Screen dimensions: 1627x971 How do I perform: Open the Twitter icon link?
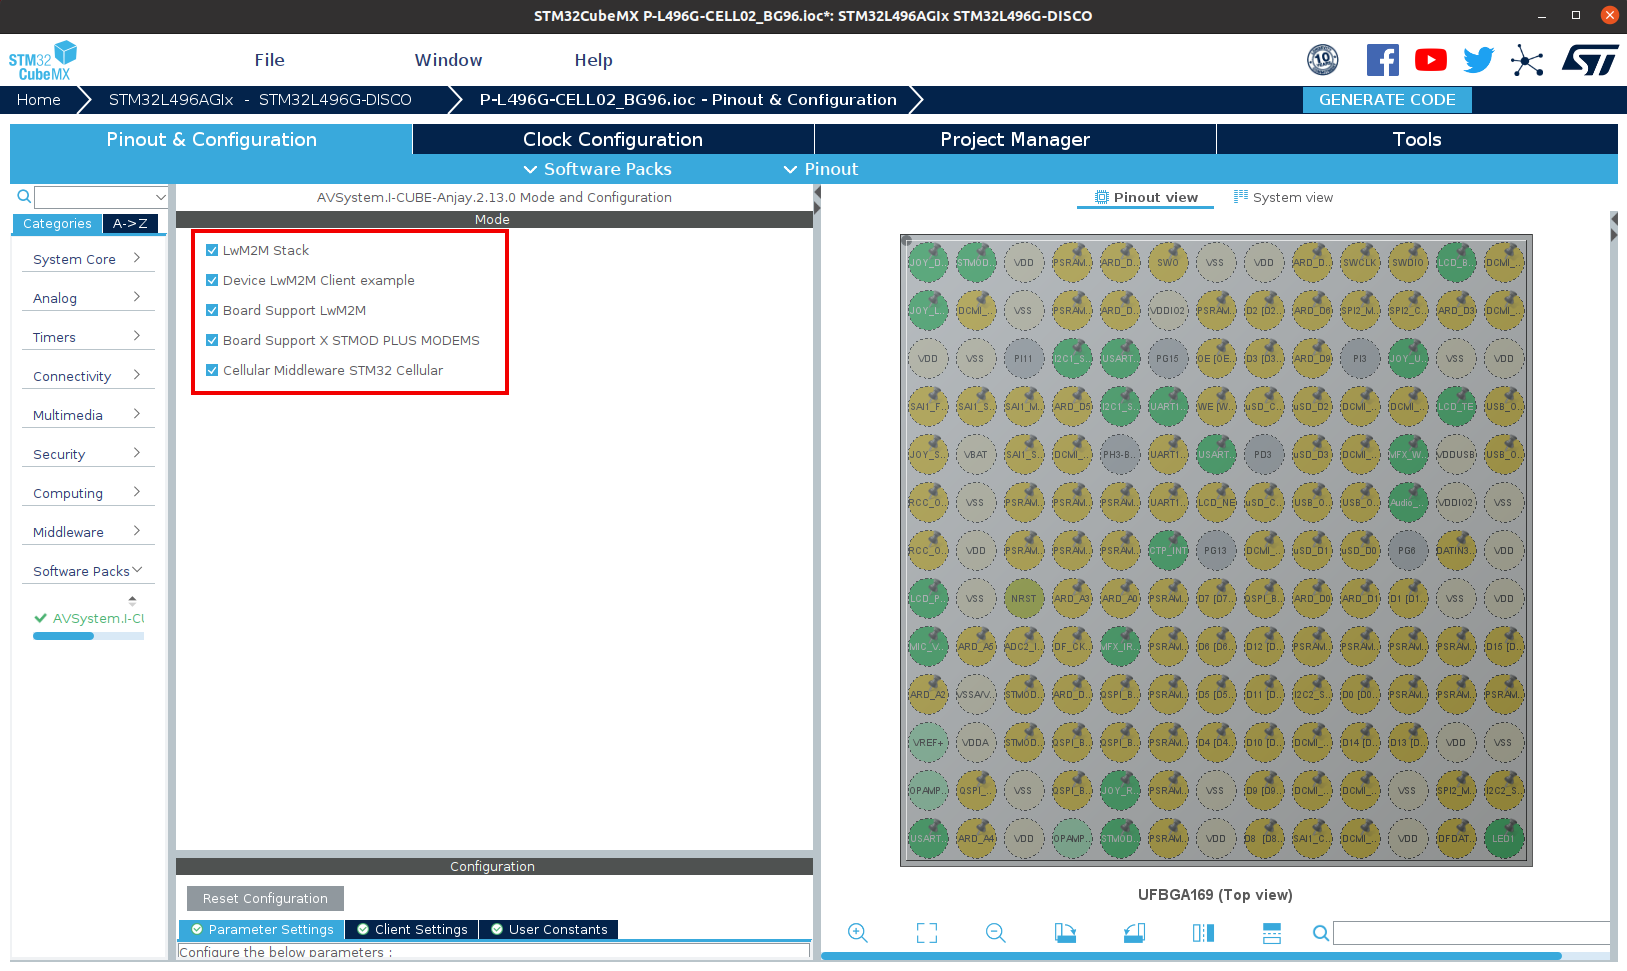(1479, 60)
